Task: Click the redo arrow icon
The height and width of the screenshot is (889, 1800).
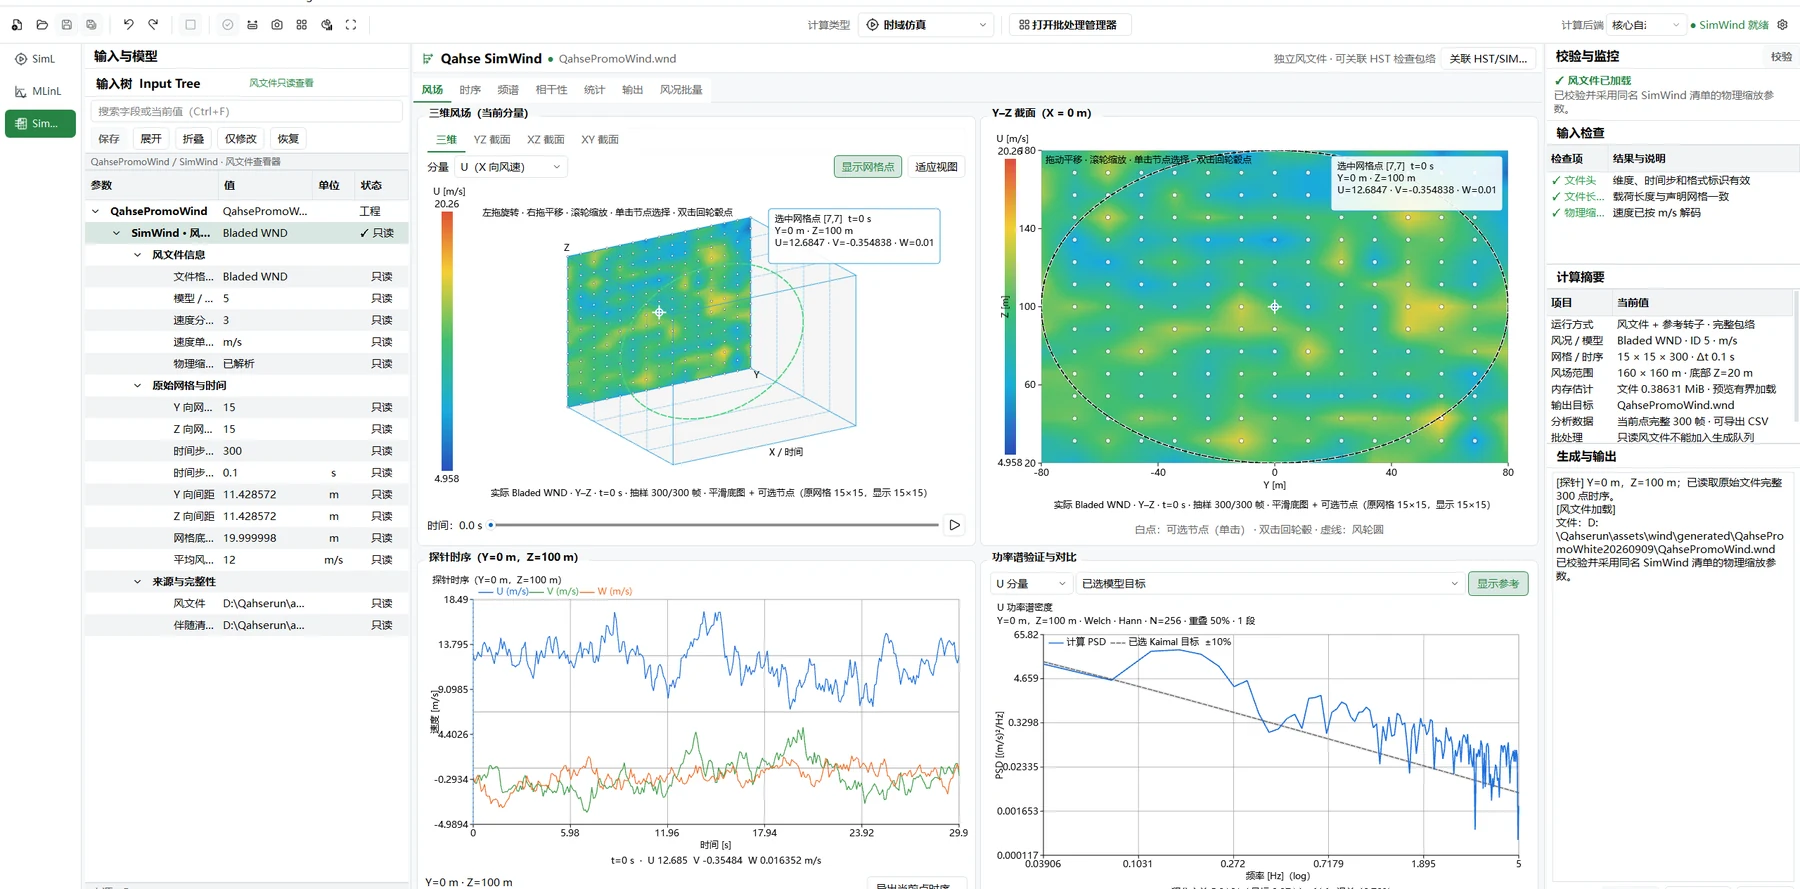Action: tap(153, 25)
